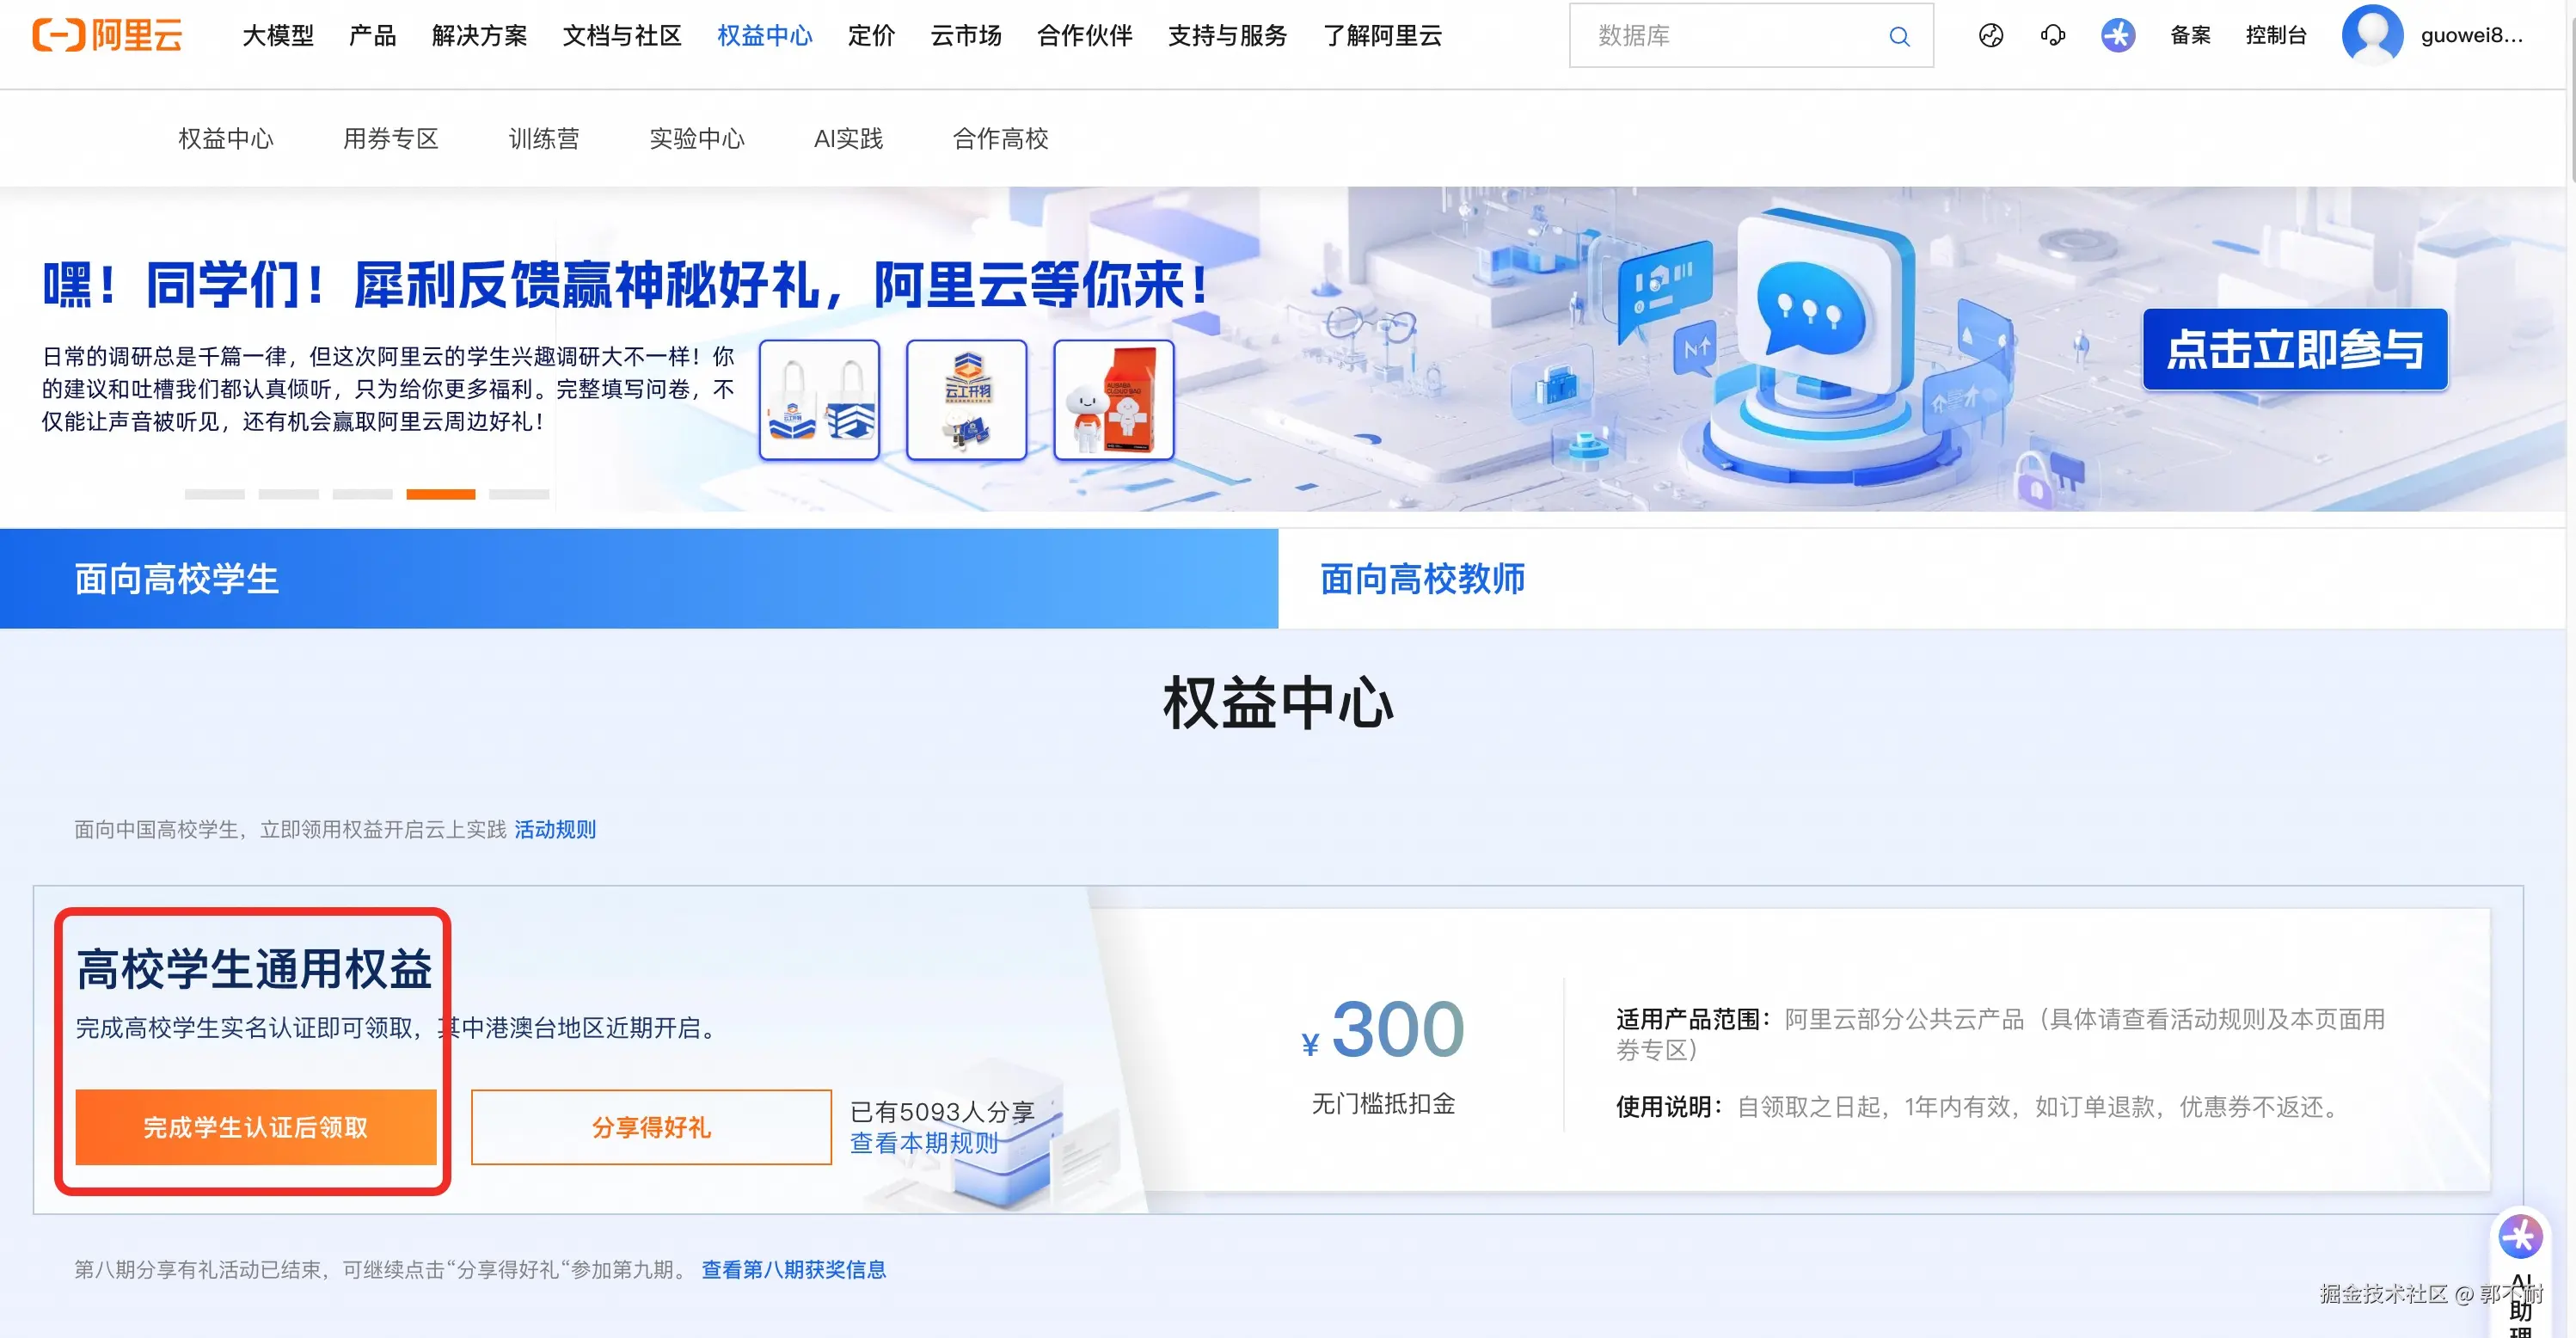Click the 完成学生认证后领取 button
The width and height of the screenshot is (2576, 1338).
[x=255, y=1127]
